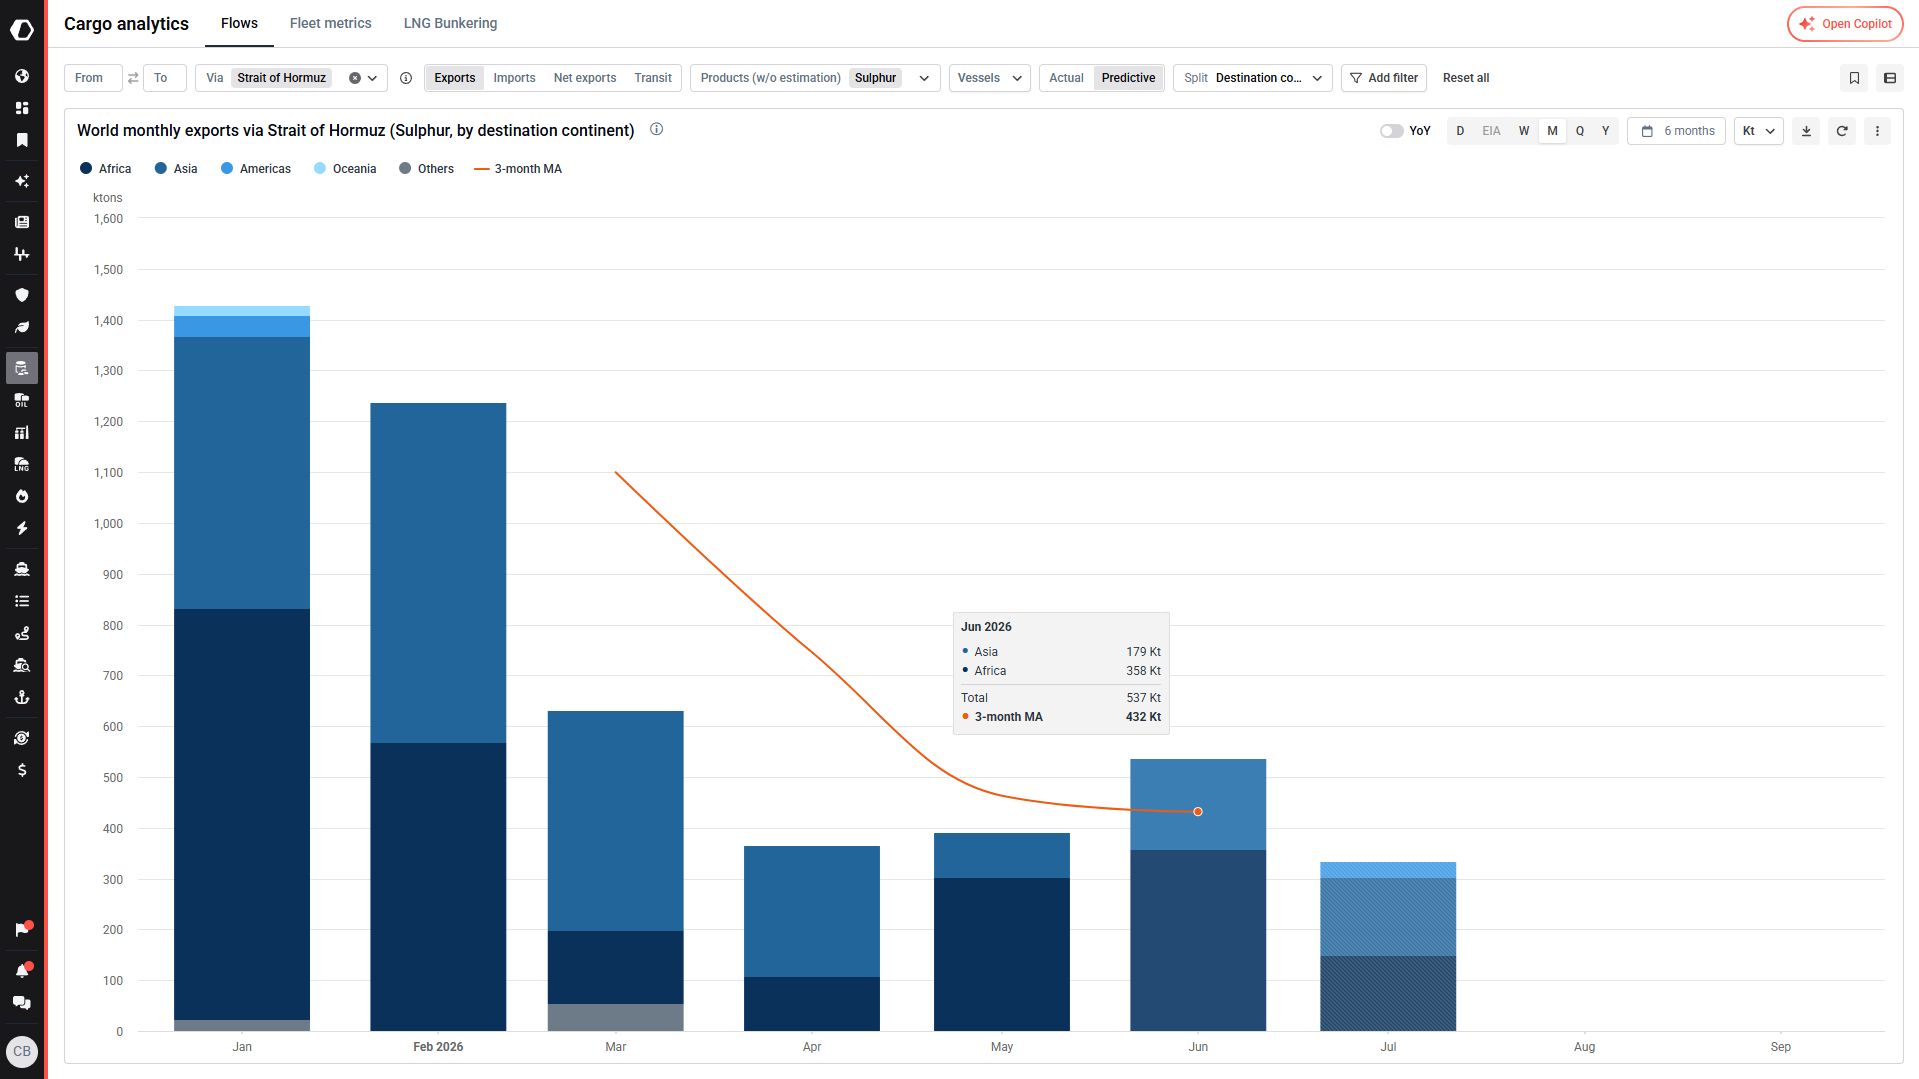Viewport: 1919px width, 1079px height.
Task: Open the Products Sulphur dropdown
Action: coord(815,78)
